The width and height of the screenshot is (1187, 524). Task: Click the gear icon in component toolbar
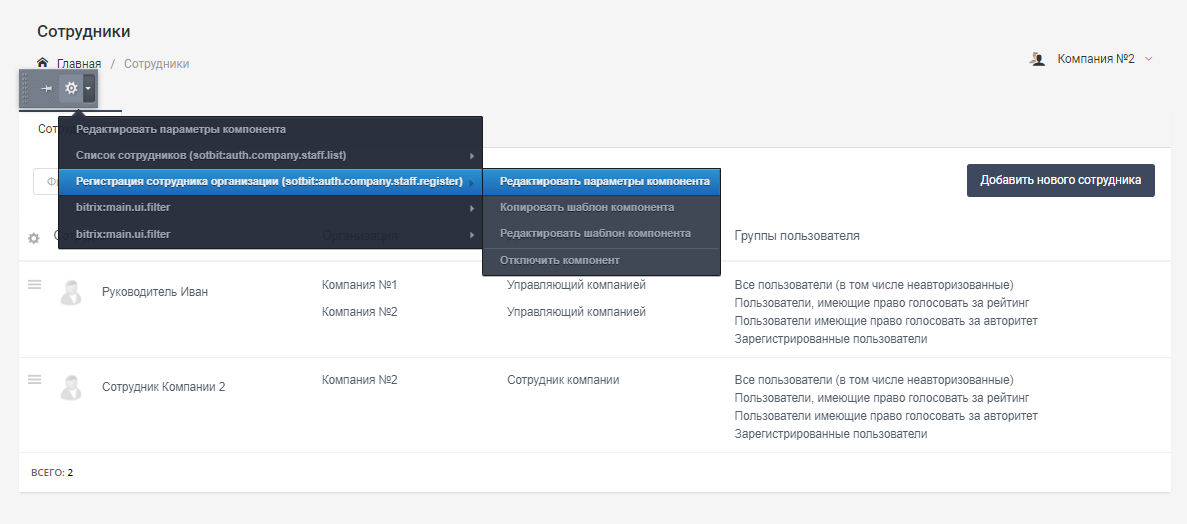coord(71,89)
